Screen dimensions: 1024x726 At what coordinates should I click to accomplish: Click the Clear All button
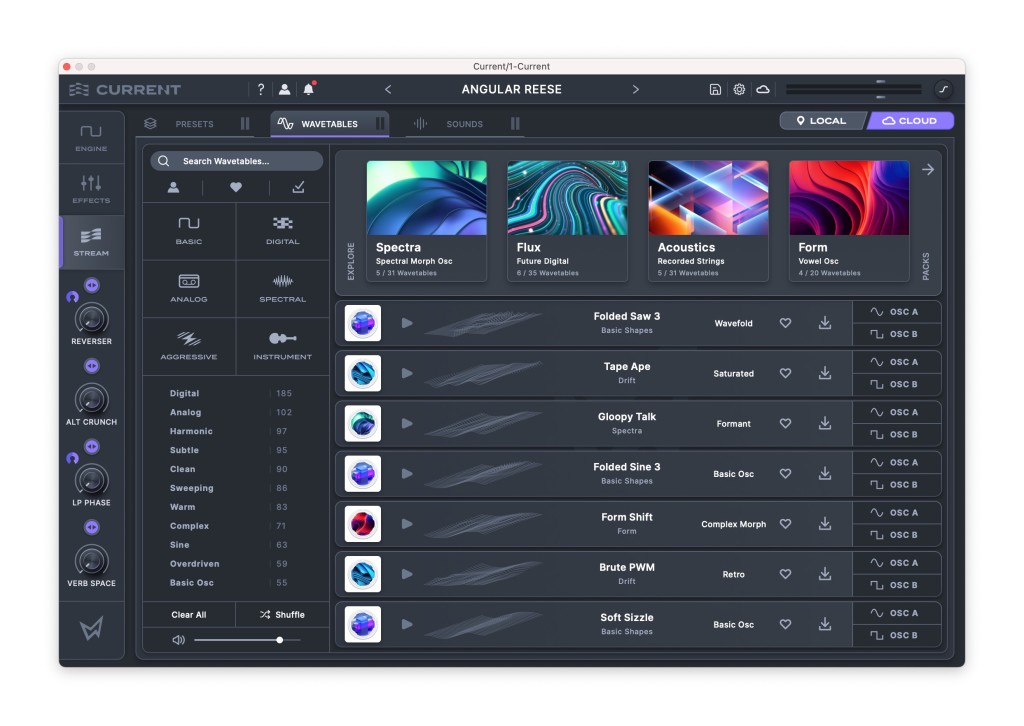click(x=189, y=614)
